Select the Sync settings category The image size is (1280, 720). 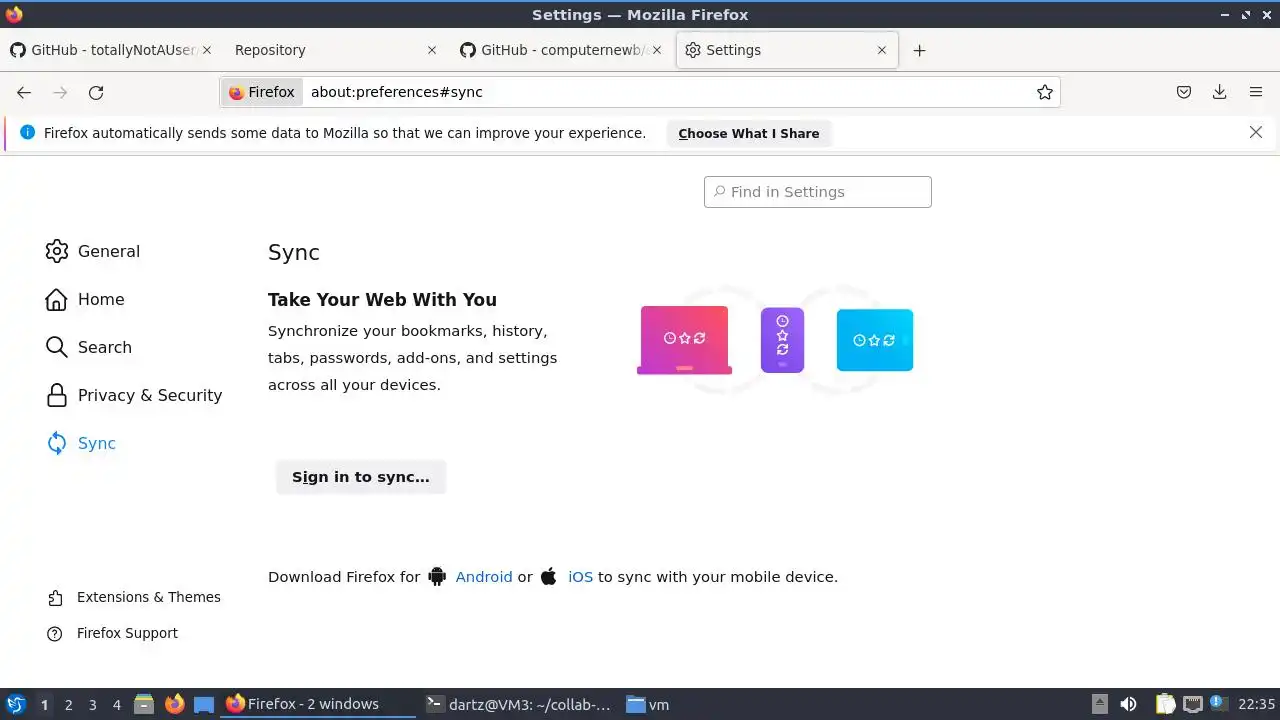[81, 443]
